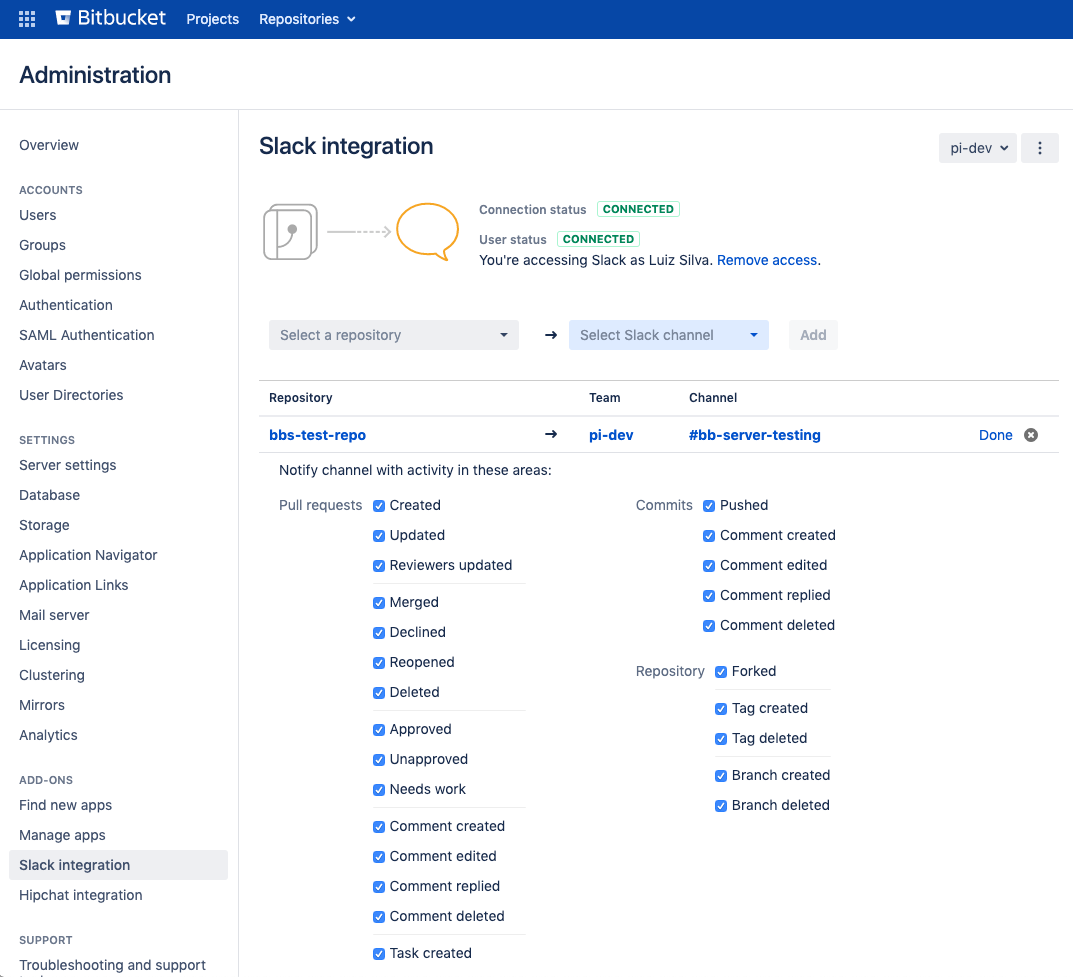Image resolution: width=1073 pixels, height=977 pixels.
Task: Toggle Commits Comment deleted checkbox
Action: pos(709,626)
